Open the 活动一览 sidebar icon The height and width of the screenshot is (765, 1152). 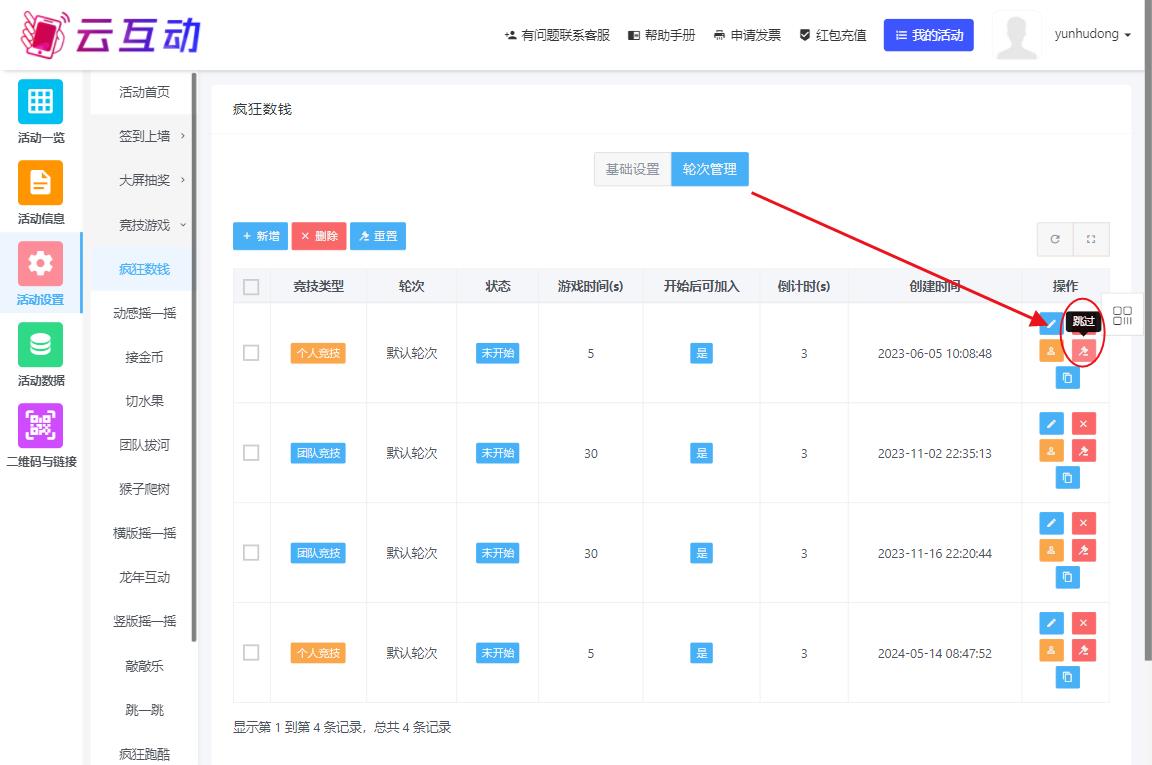(40, 101)
